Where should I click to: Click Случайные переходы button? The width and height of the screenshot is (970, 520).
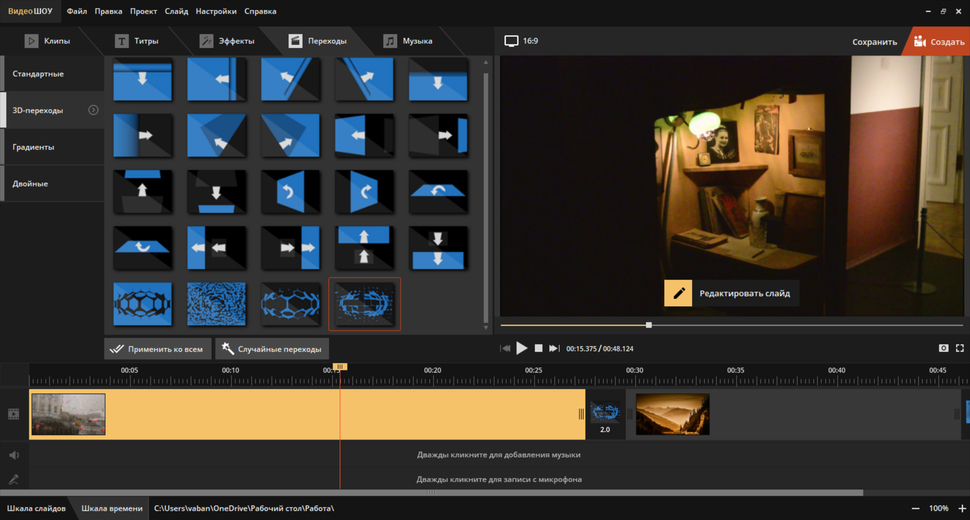point(272,349)
